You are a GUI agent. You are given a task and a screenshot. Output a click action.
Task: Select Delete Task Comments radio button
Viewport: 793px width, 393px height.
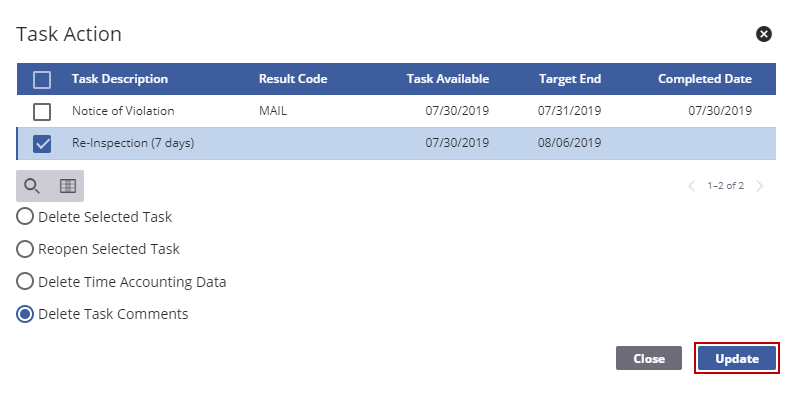coord(25,314)
